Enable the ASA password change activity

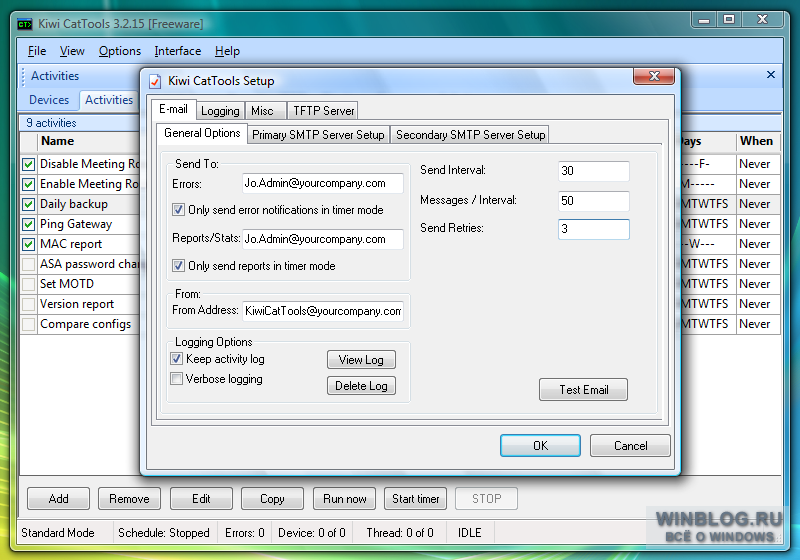29,264
